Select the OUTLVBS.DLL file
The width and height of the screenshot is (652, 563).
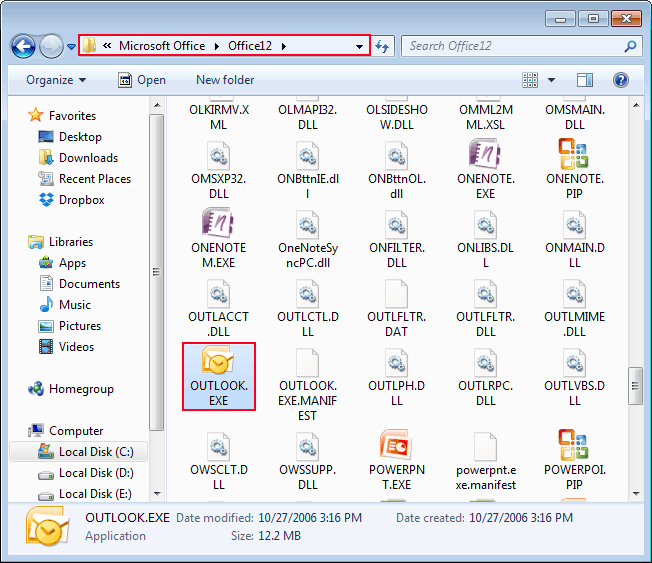pos(575,377)
